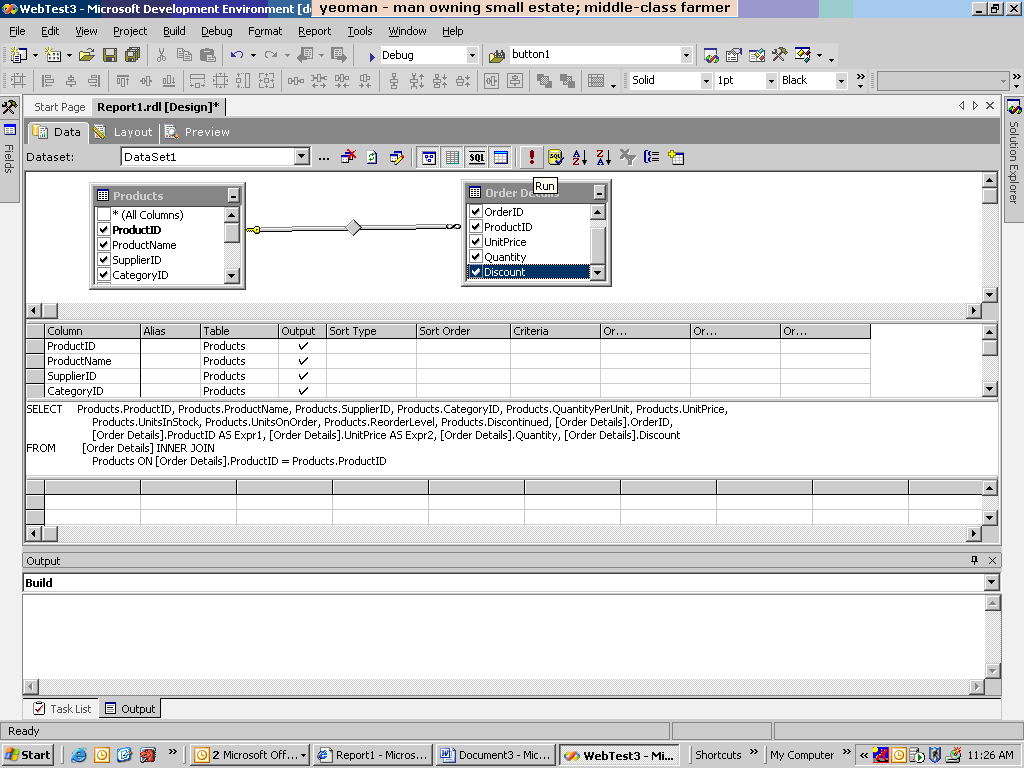
Task: Click the Use Group By icon
Action: click(651, 157)
